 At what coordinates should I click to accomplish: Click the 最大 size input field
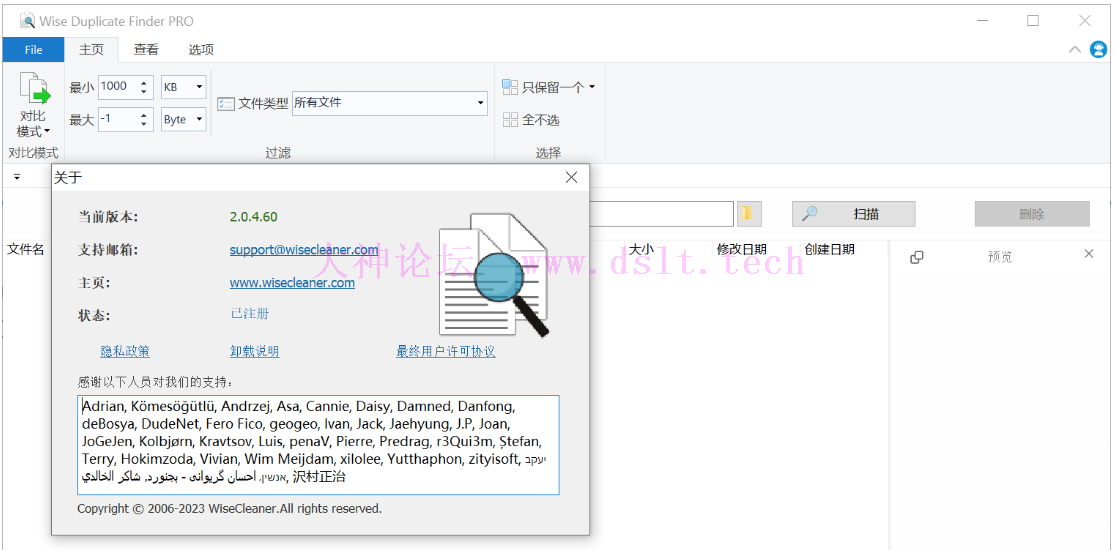point(118,120)
